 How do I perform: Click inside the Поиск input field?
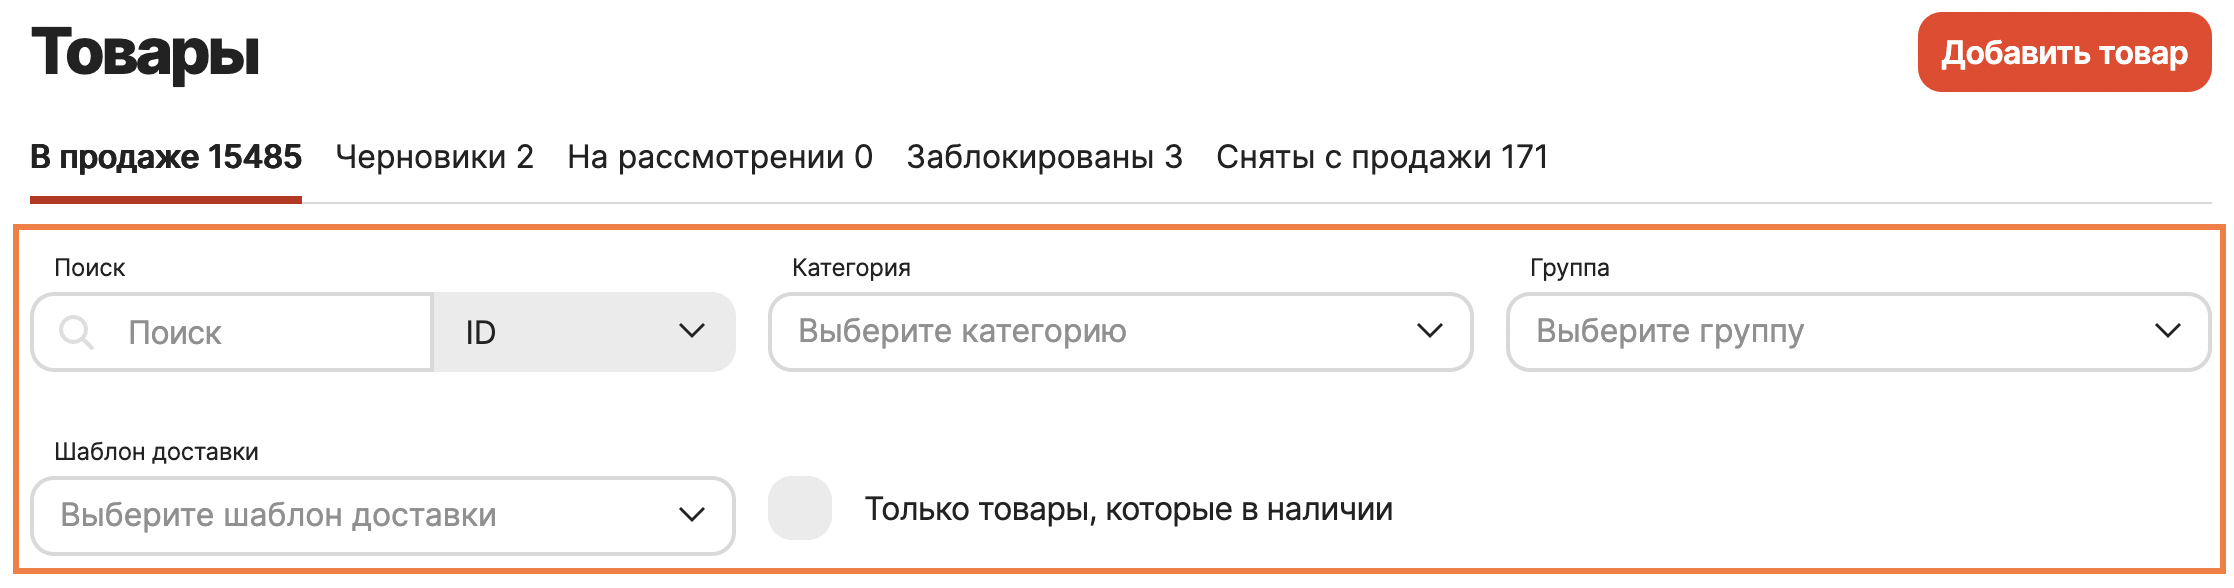(x=250, y=333)
